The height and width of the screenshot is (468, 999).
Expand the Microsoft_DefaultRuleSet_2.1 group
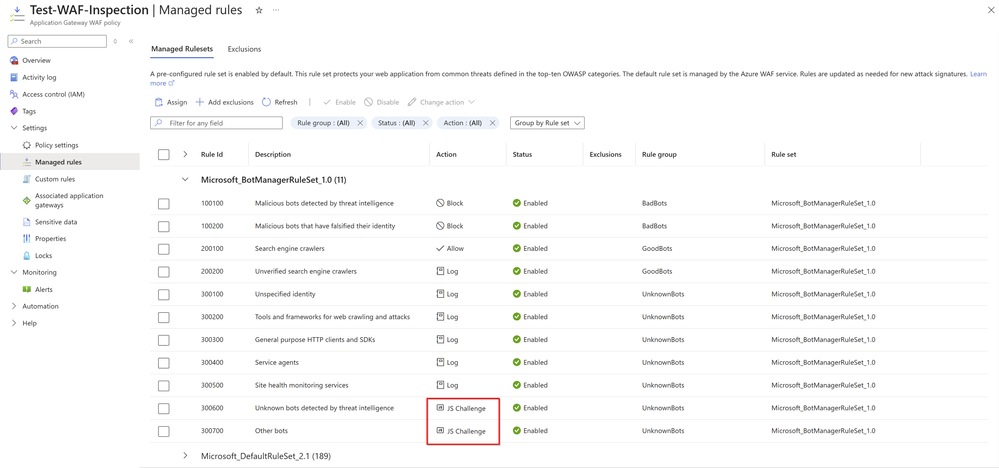tap(185, 456)
